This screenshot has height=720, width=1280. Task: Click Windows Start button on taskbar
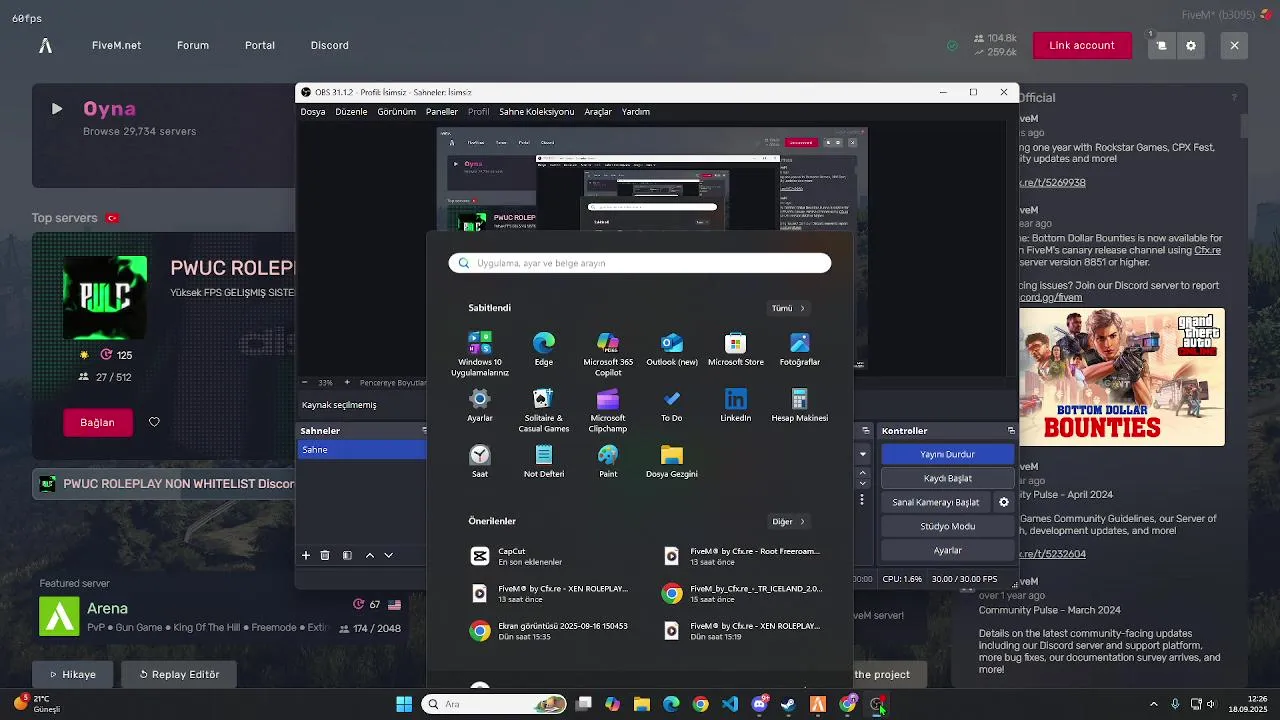pos(404,704)
